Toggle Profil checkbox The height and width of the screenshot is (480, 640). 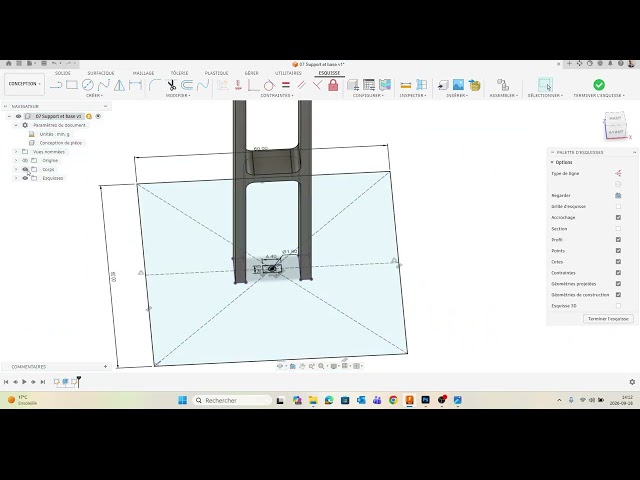point(618,240)
